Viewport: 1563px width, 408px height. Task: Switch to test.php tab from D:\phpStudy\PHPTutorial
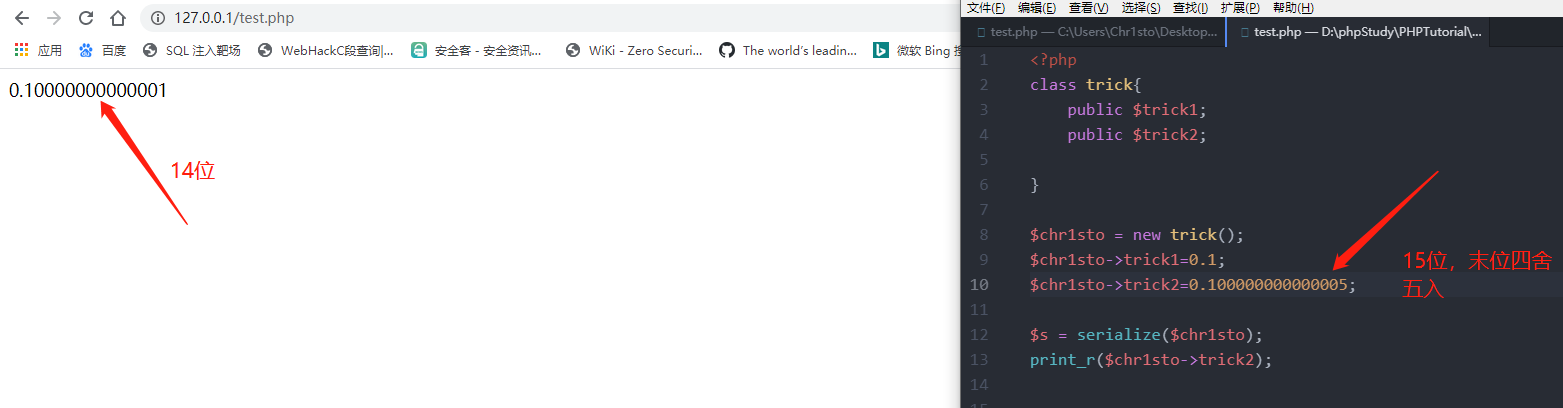(1360, 32)
